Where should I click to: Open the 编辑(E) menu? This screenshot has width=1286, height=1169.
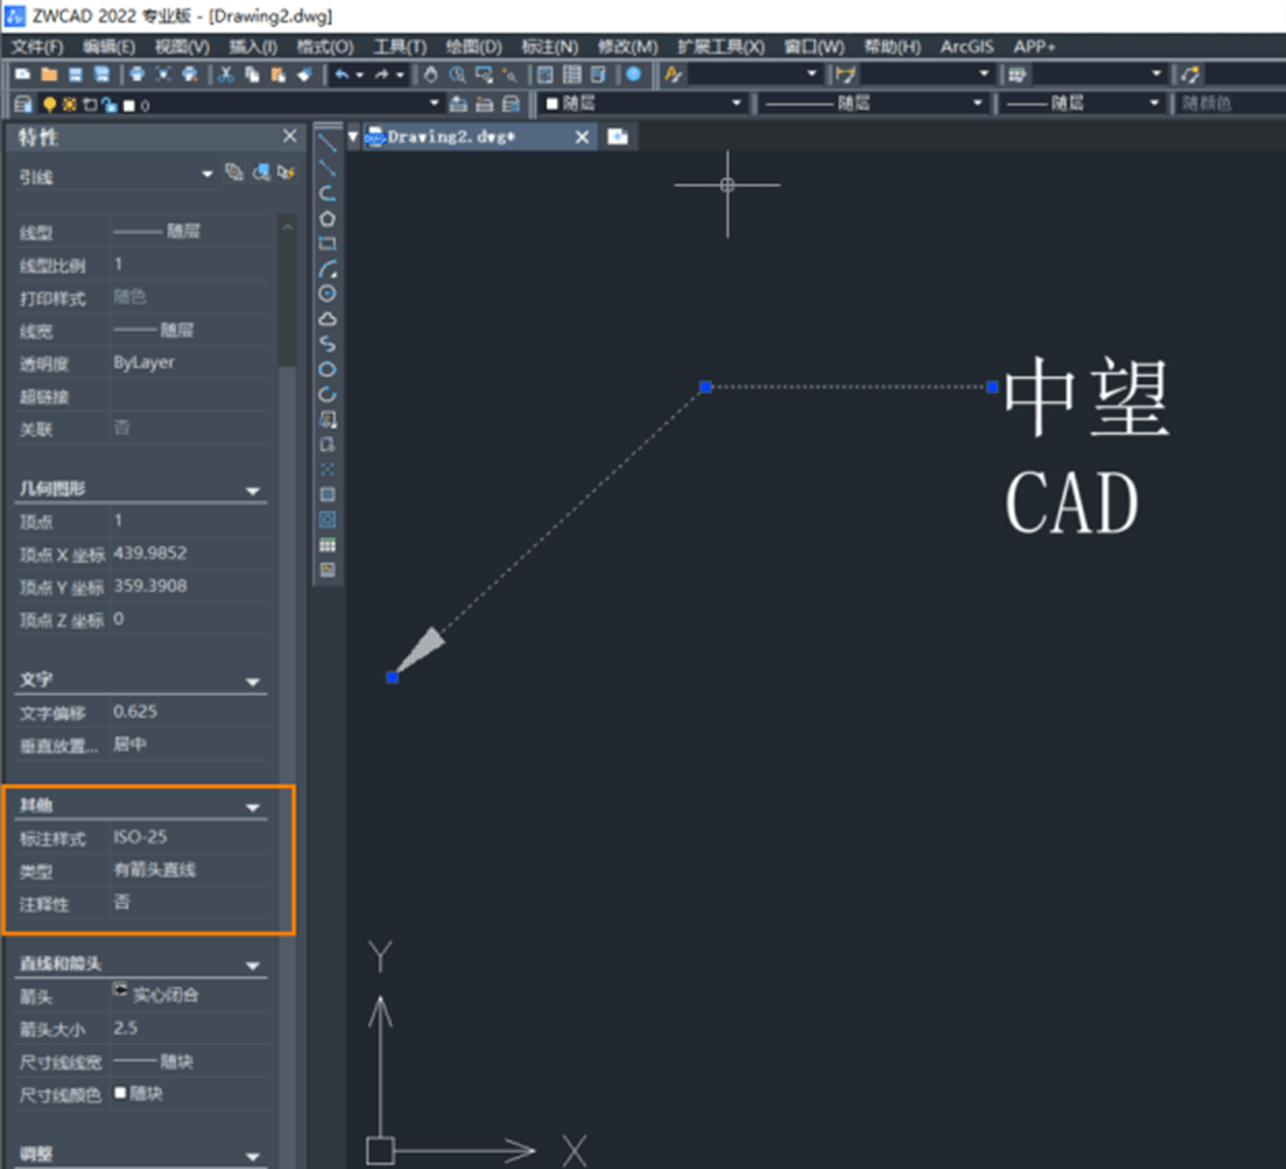point(108,46)
